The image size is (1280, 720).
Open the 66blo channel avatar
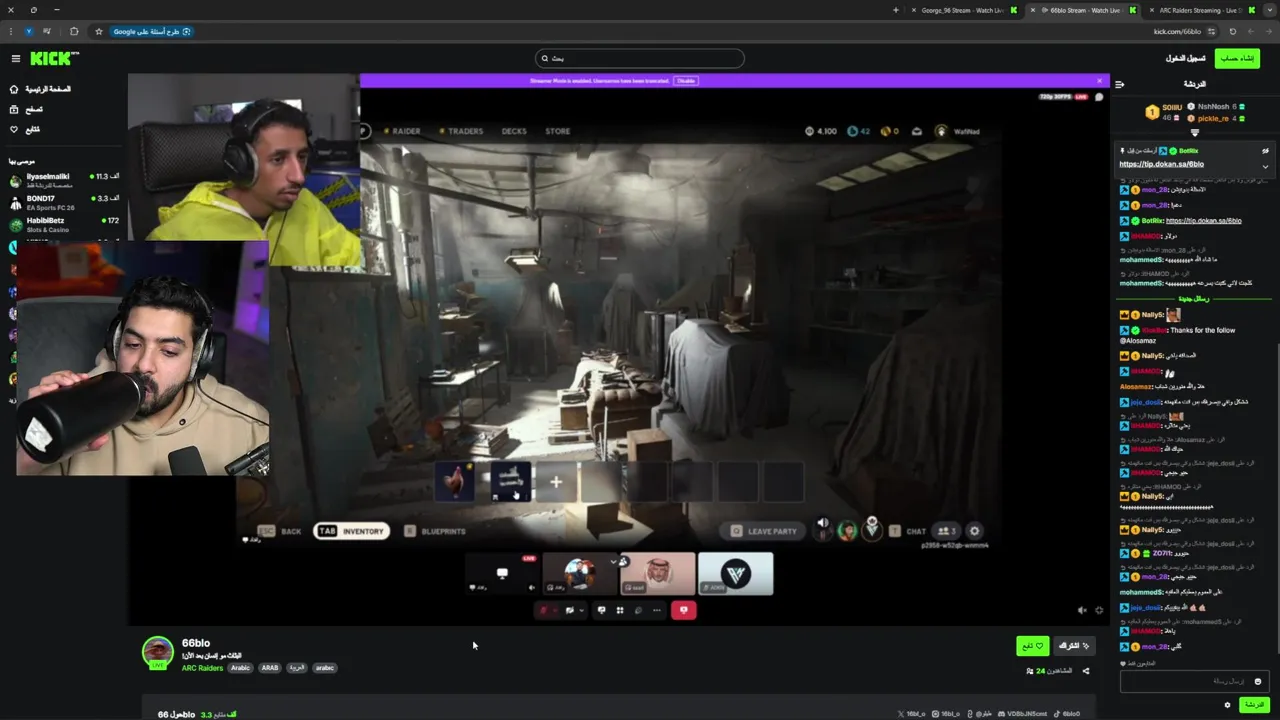pos(157,652)
